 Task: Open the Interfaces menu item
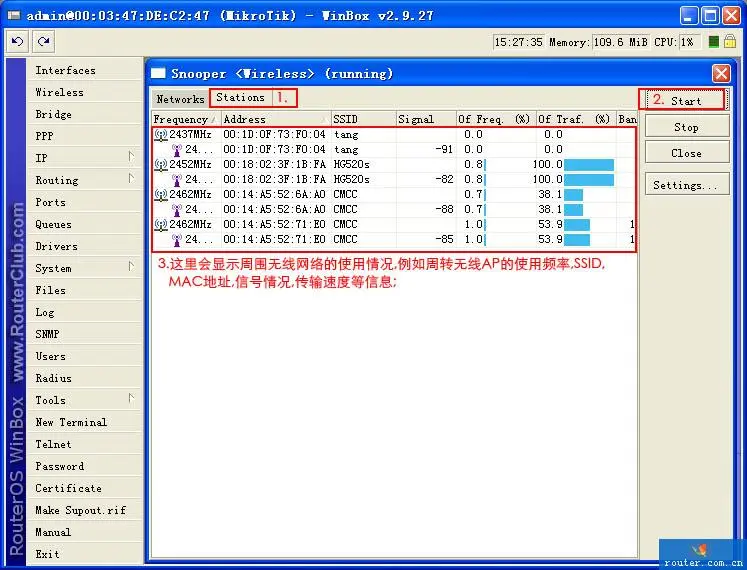point(84,71)
